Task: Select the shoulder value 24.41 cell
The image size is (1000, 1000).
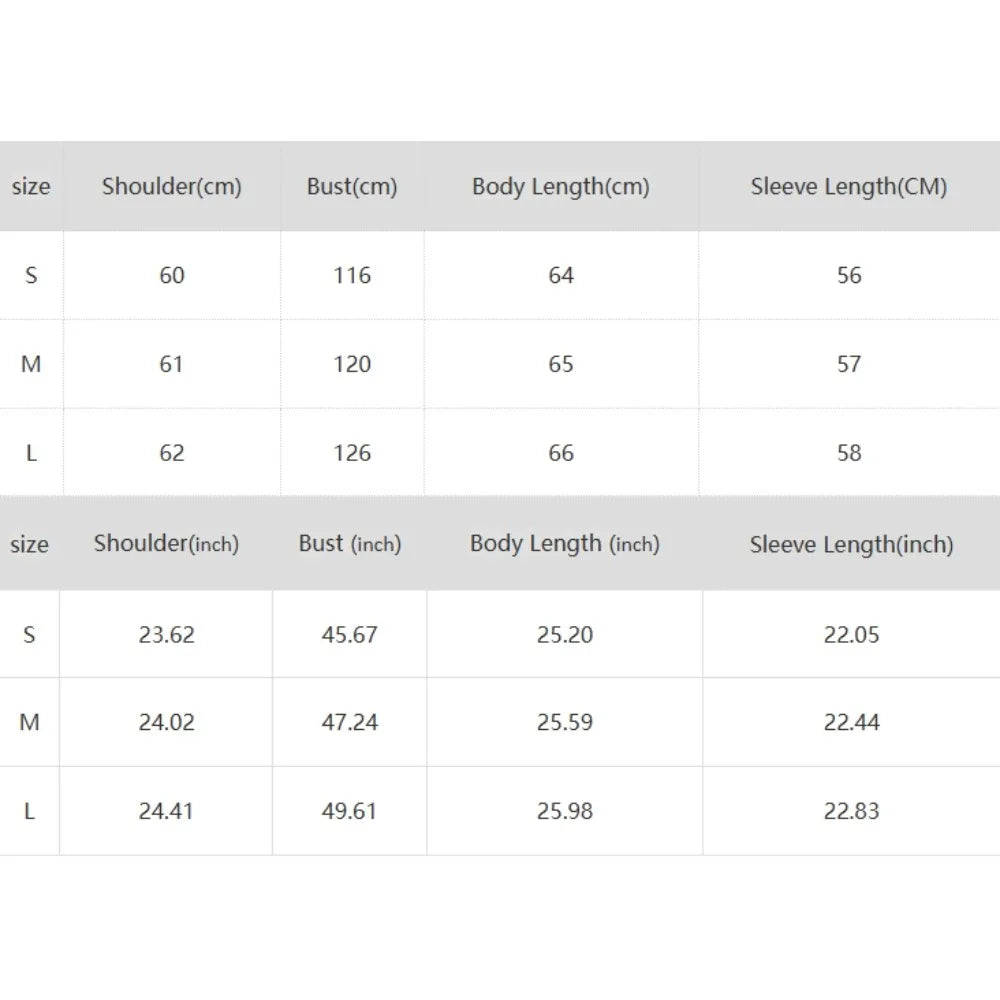Action: pyautogui.click(x=166, y=811)
